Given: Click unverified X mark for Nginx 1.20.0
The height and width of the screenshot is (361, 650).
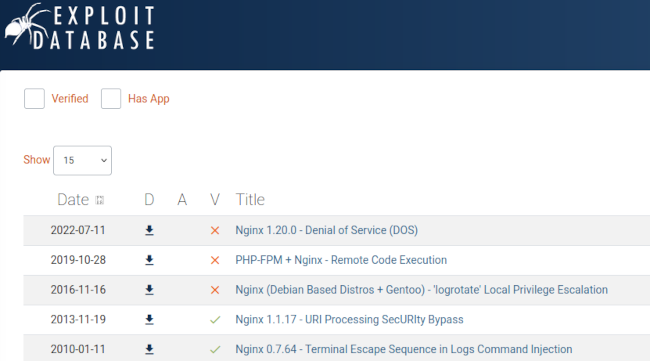Looking at the screenshot, I should point(215,230).
